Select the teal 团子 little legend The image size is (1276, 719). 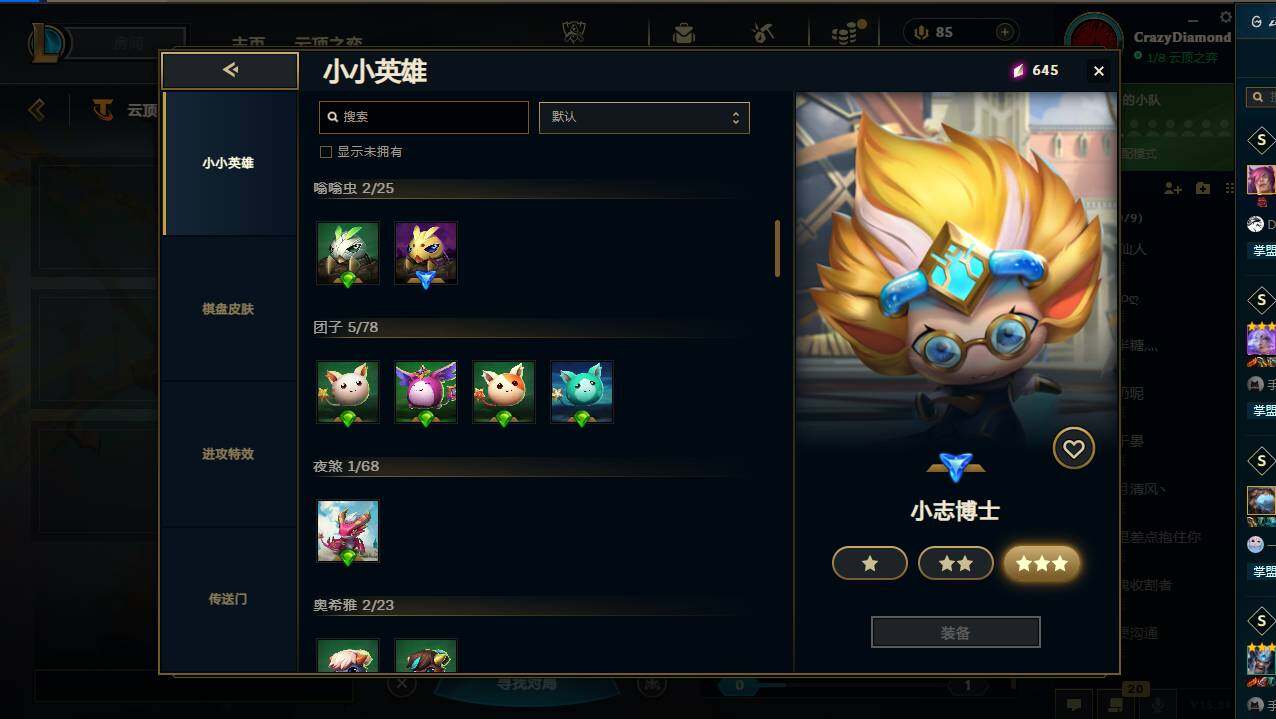(582, 392)
